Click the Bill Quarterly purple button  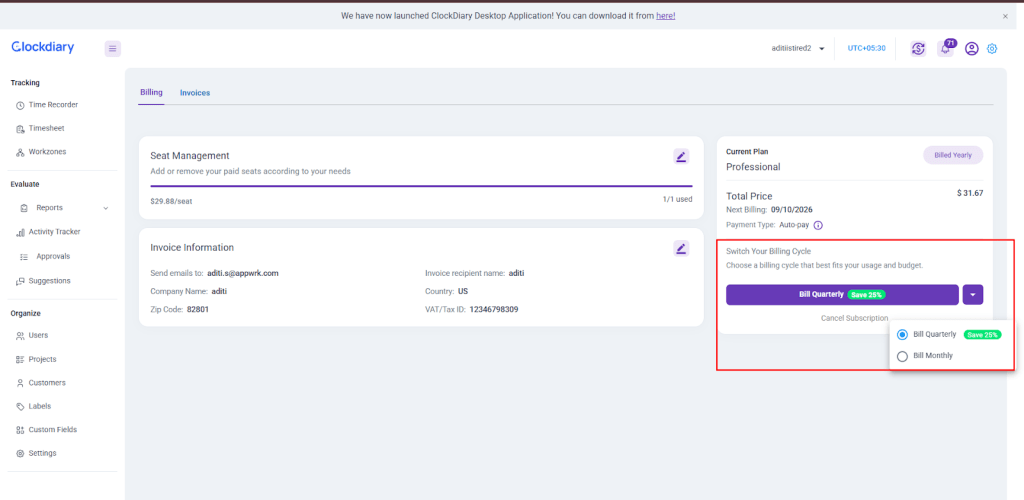842,294
